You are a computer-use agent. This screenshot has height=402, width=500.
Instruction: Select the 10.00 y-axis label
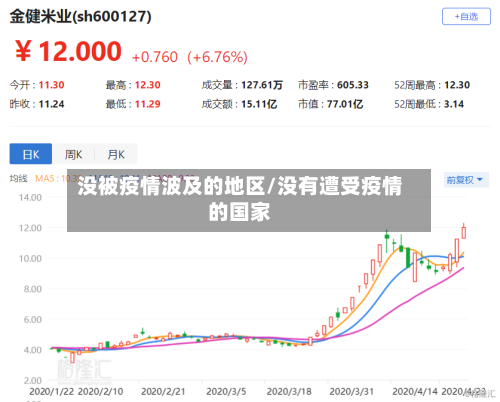coord(30,258)
